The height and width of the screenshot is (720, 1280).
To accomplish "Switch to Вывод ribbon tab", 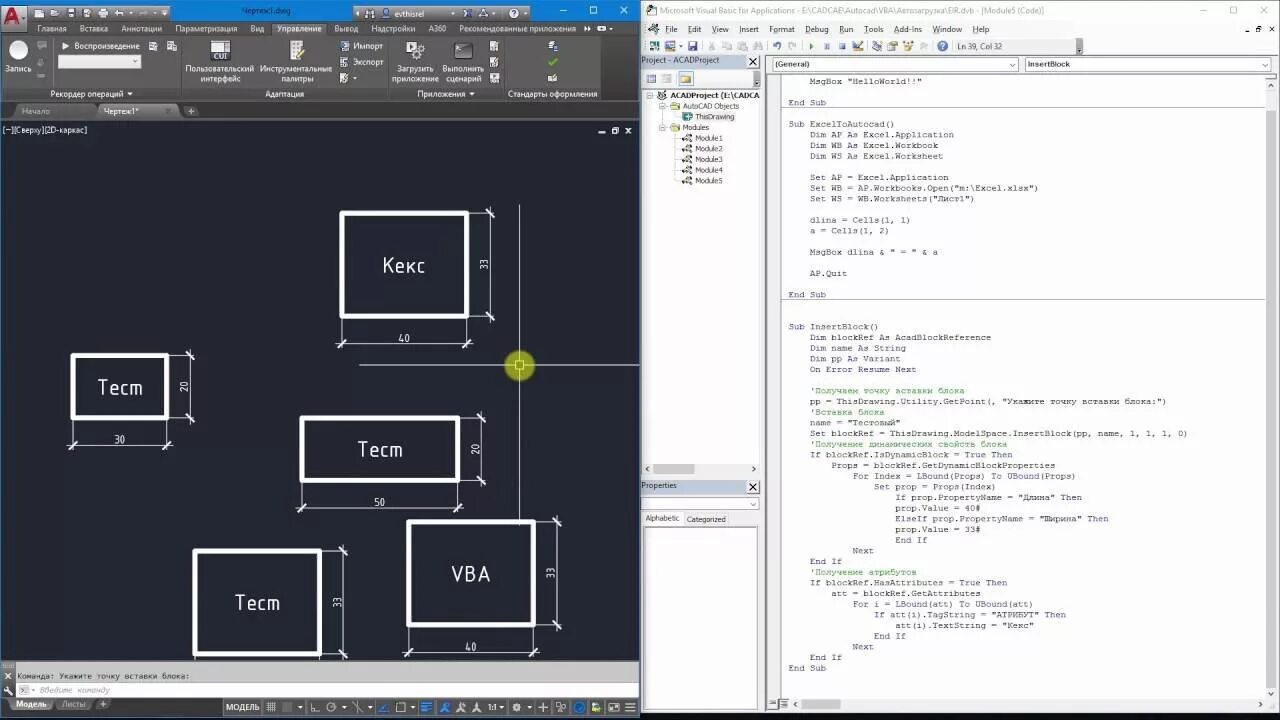I will (346, 29).
